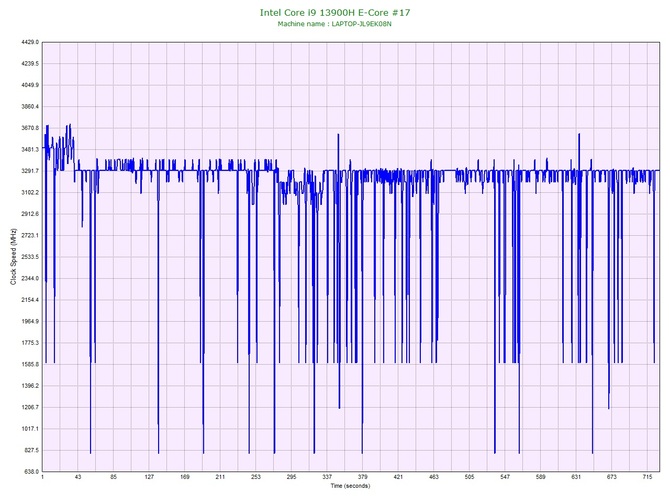Click the 589 time-axis tick label
This screenshot has height=503, width=670.
pyautogui.click(x=541, y=477)
